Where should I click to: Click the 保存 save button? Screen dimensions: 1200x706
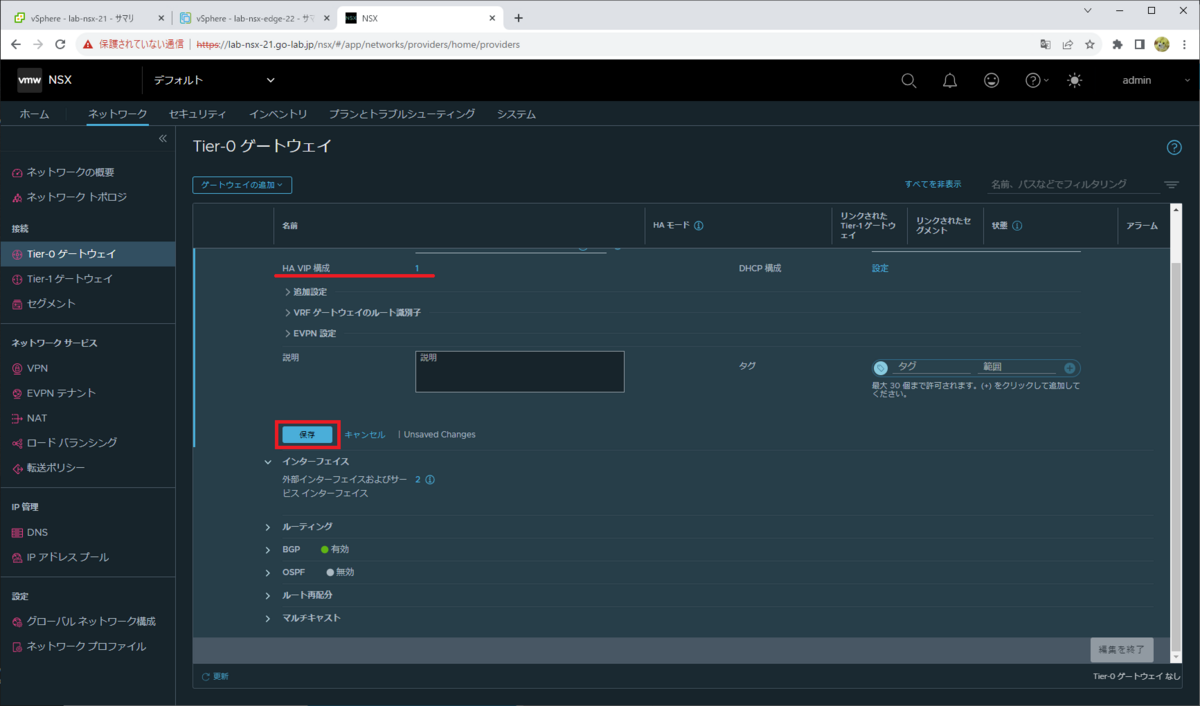[307, 434]
